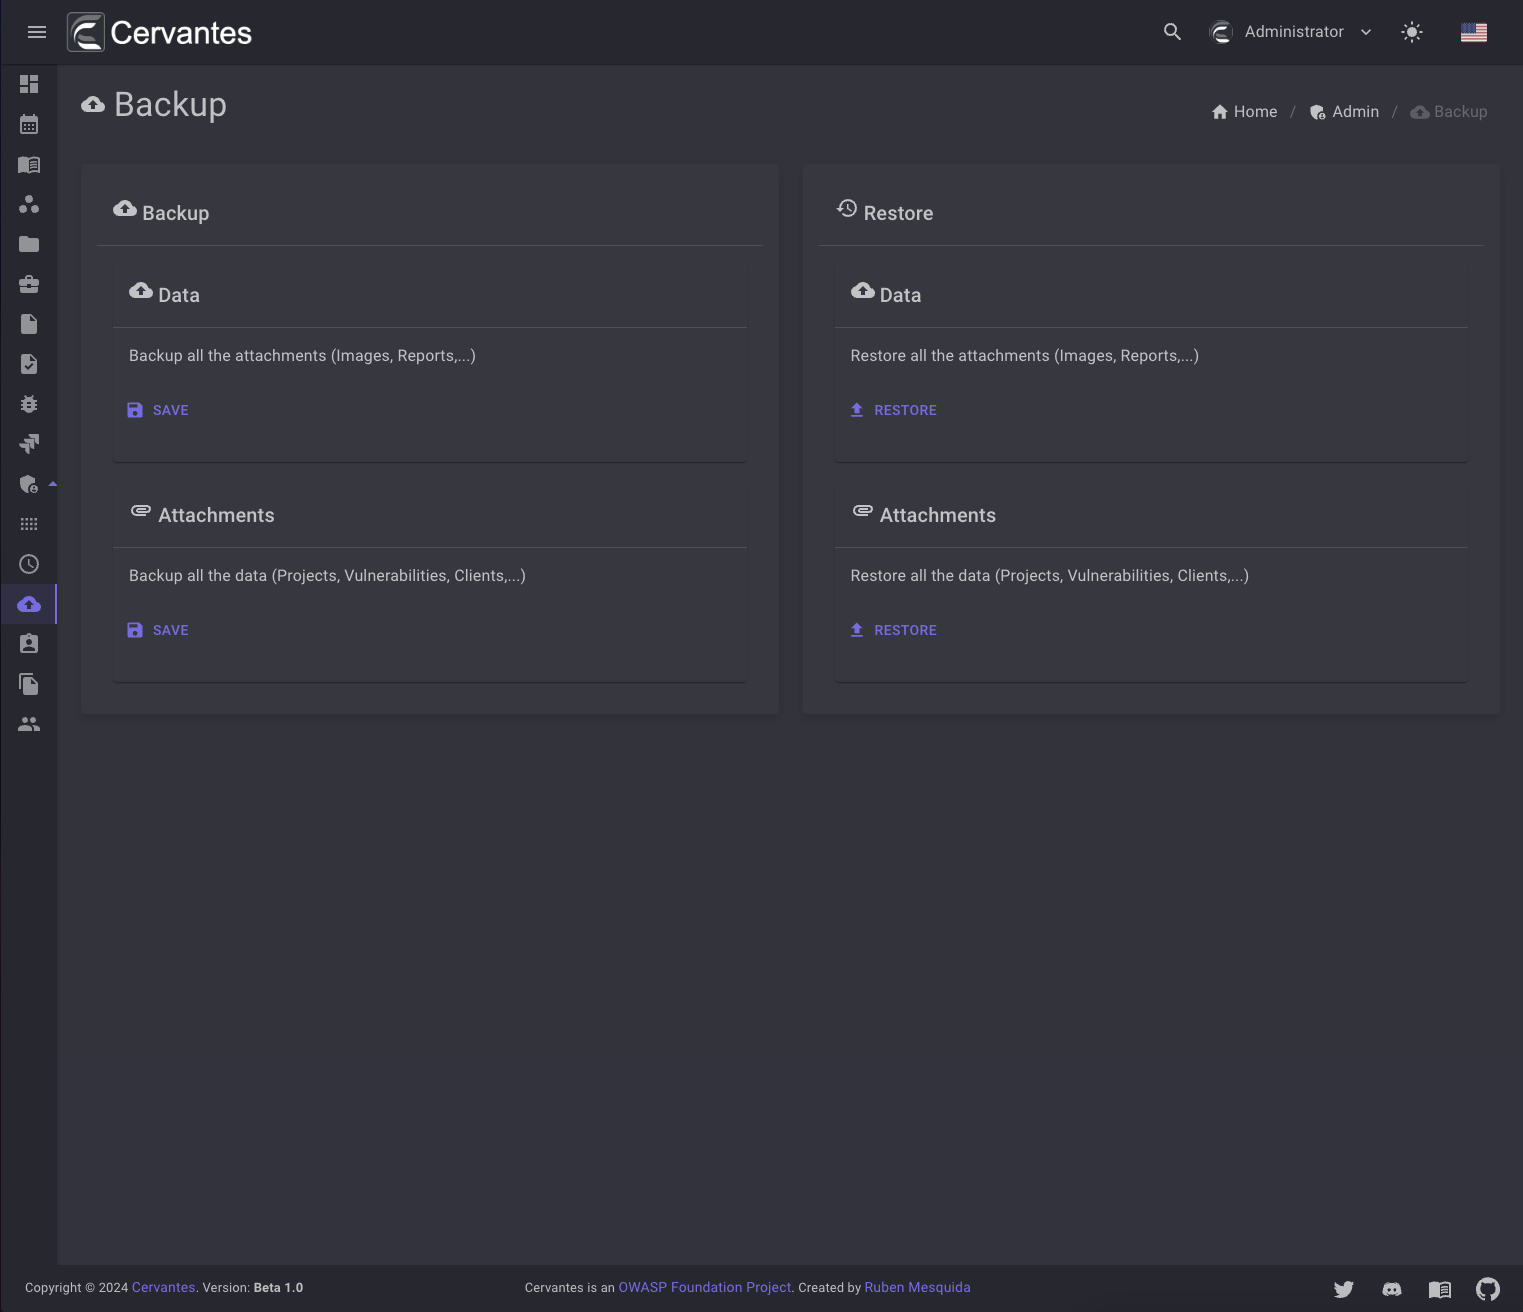Open the Users badge sidebar icon
The width and height of the screenshot is (1523, 1312).
29,644
